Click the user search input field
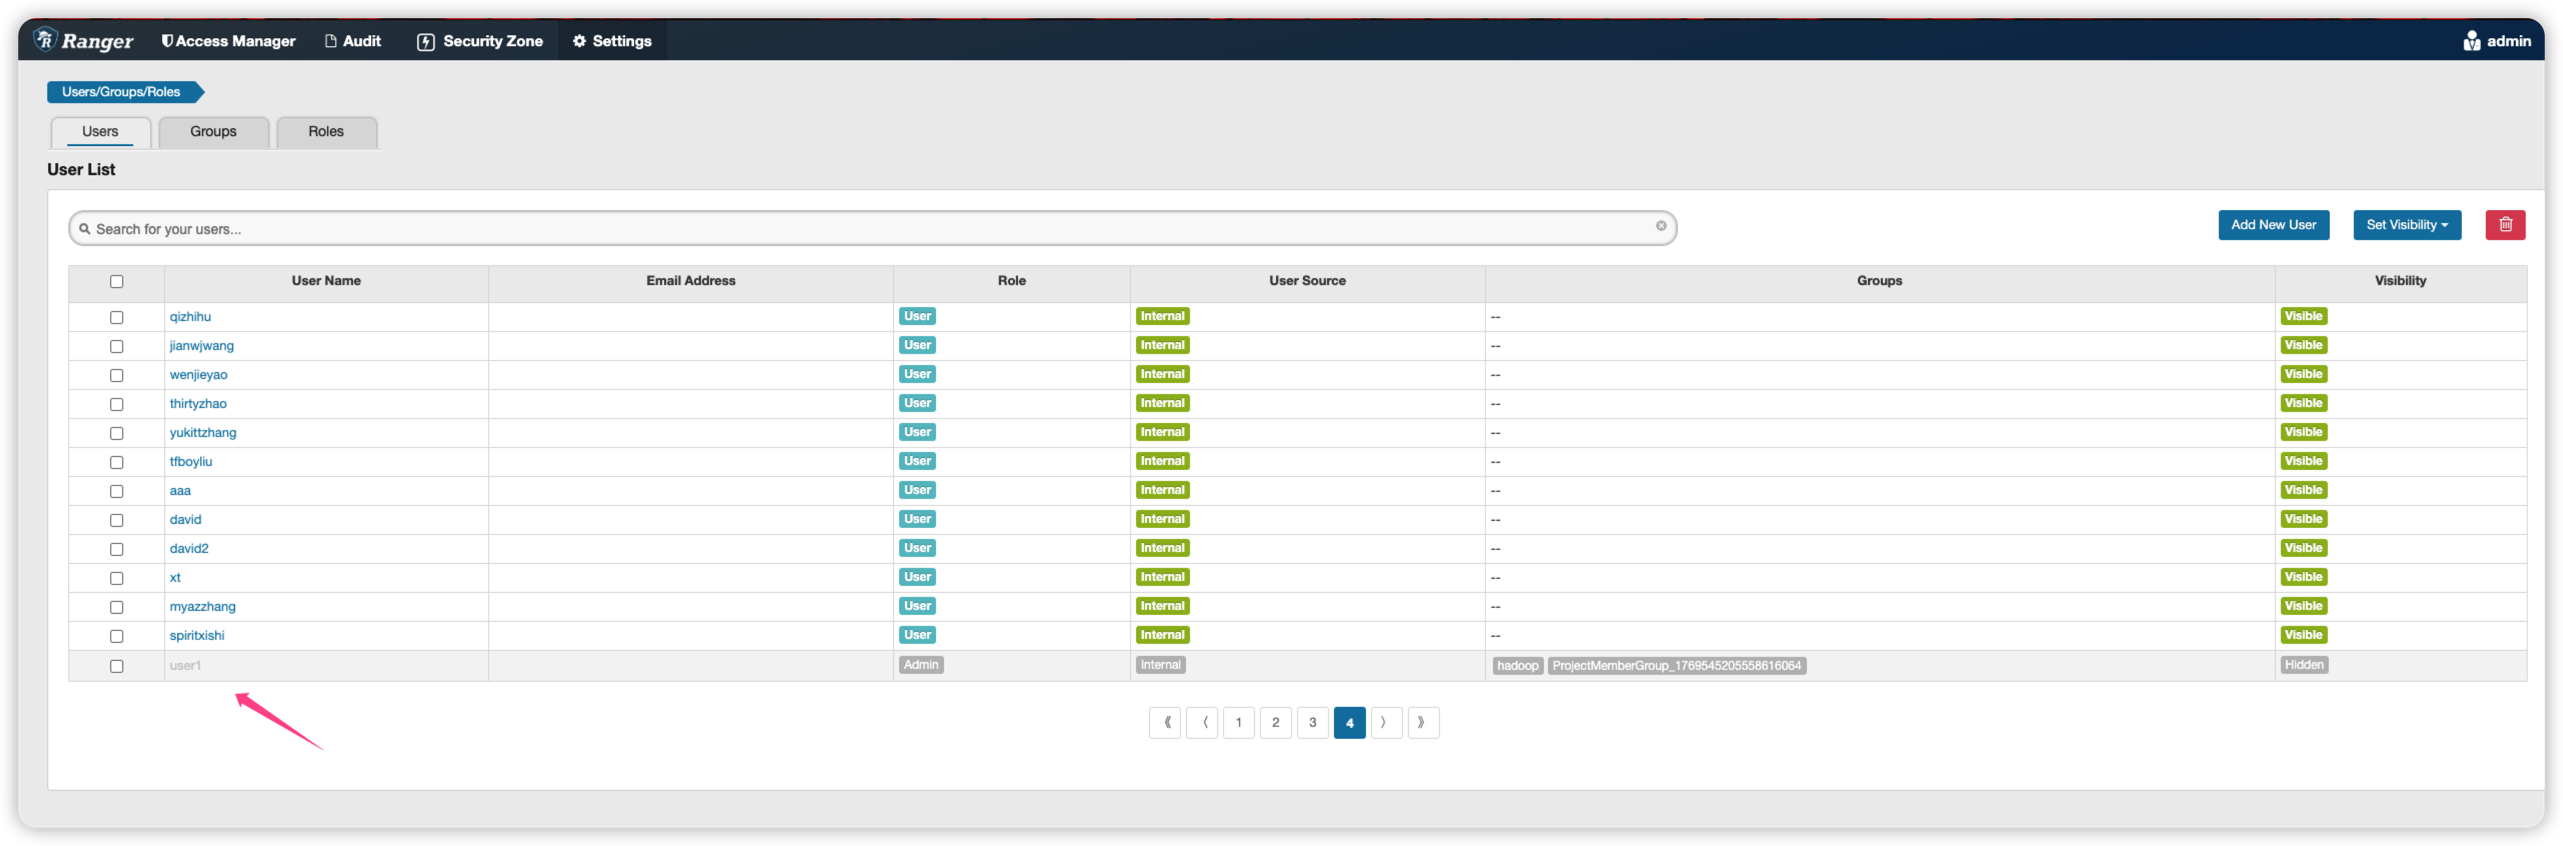2563x846 pixels. (860, 229)
